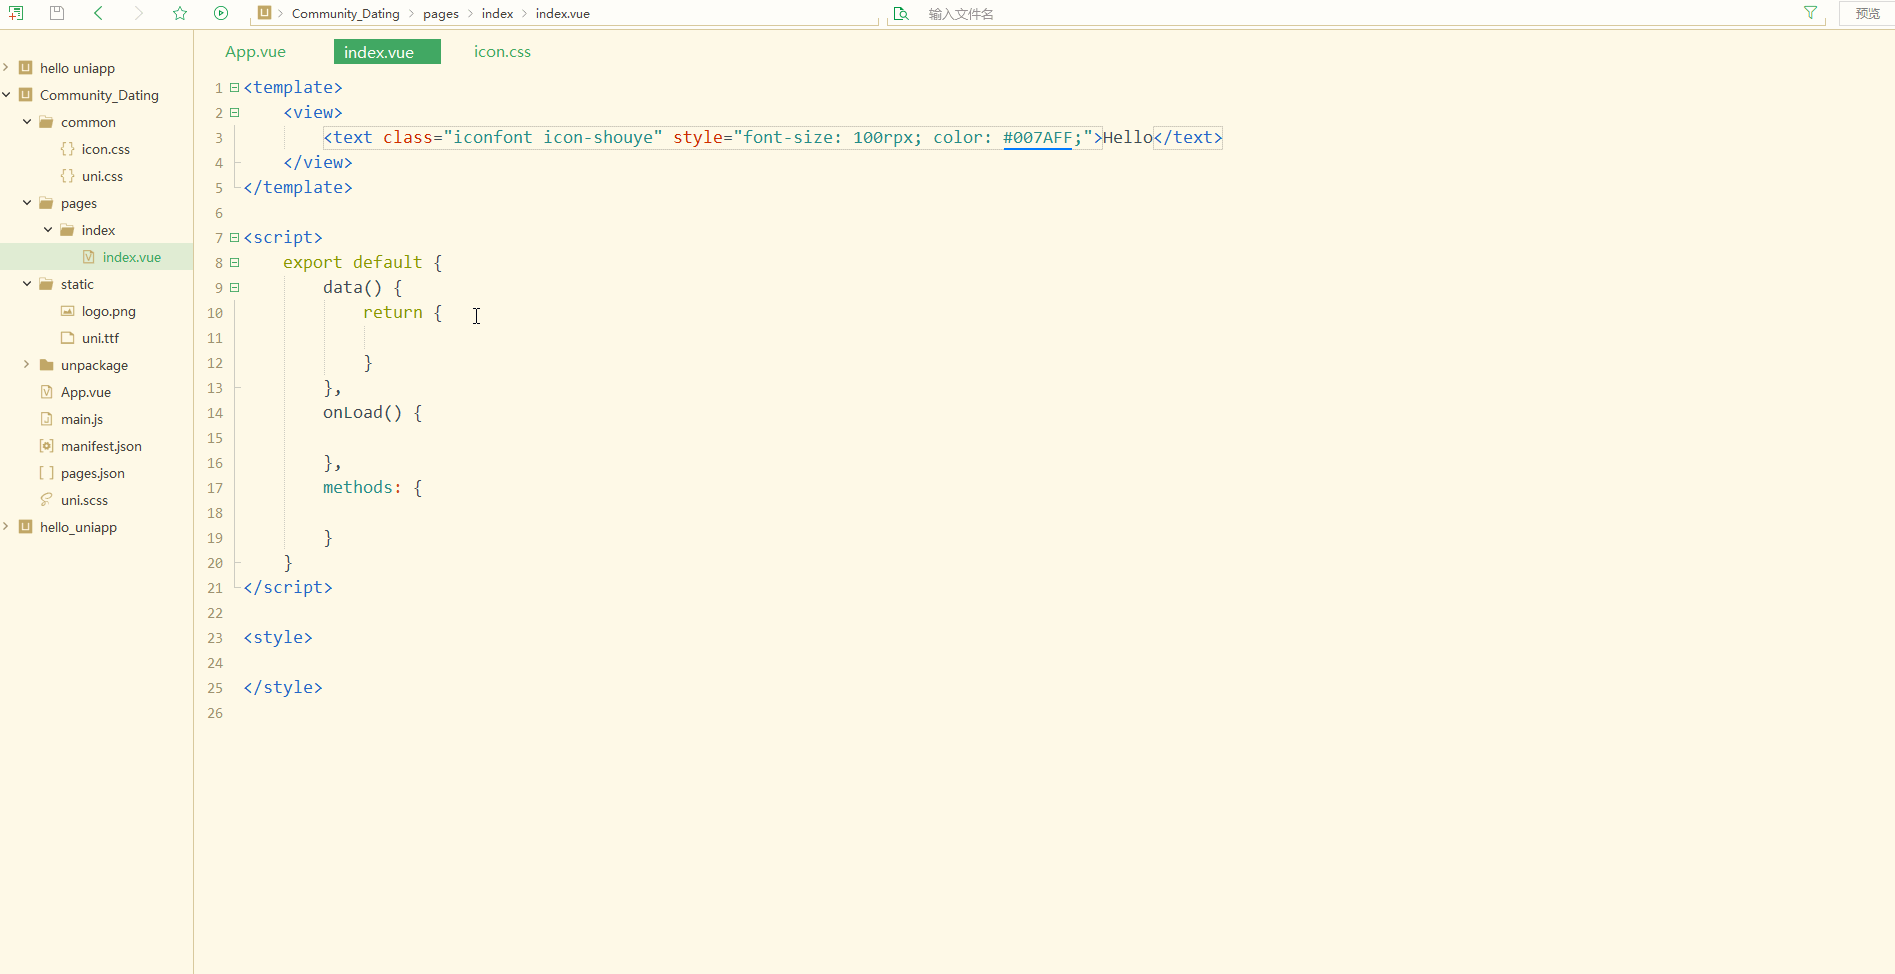Switch to the App.vue tab
The image size is (1895, 974).
click(x=255, y=52)
